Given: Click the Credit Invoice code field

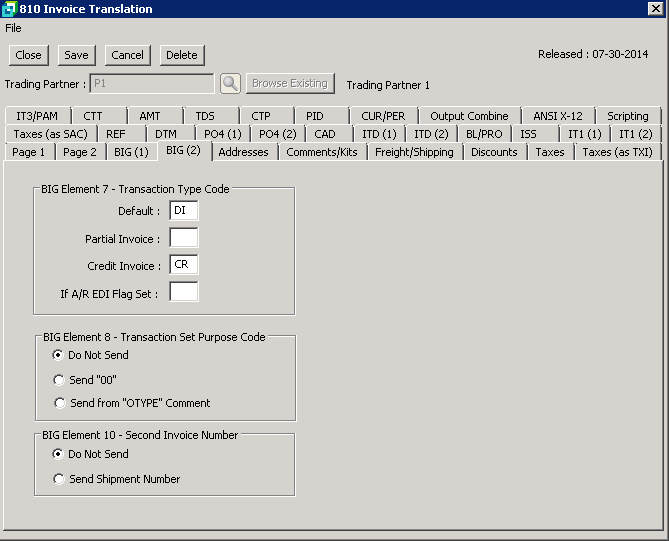Looking at the screenshot, I should click(x=184, y=266).
